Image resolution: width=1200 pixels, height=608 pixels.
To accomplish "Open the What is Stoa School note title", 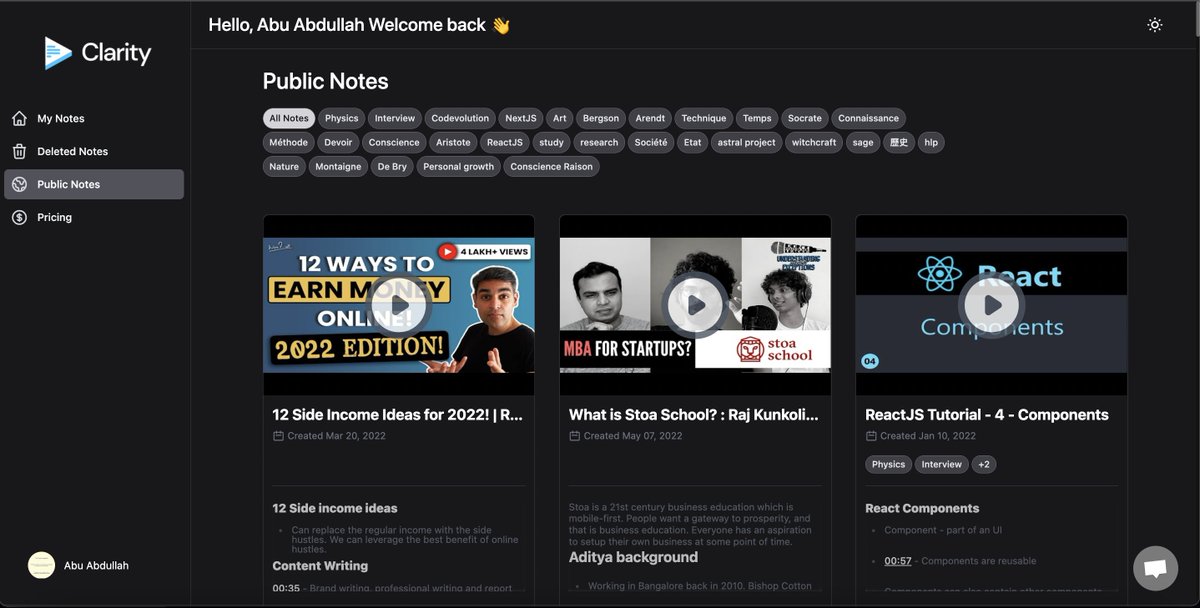I will click(694, 415).
